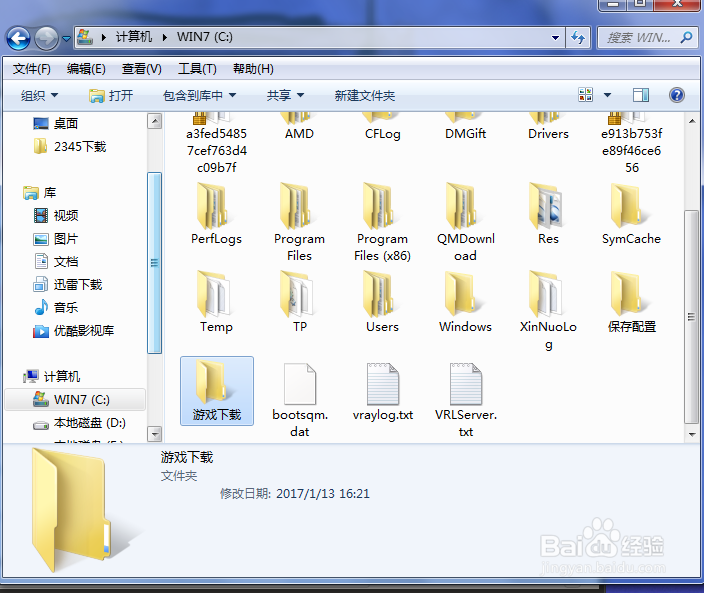Select the DMGift folder label
This screenshot has width=704, height=593.
pos(466,133)
